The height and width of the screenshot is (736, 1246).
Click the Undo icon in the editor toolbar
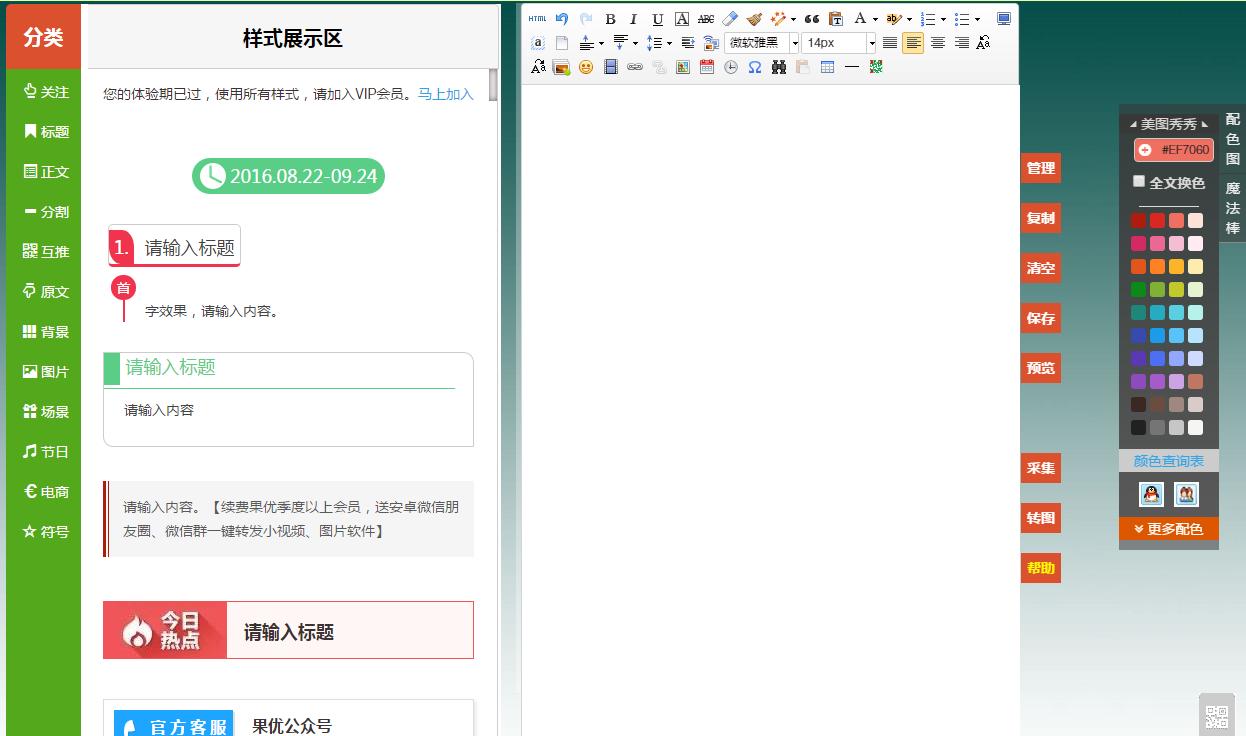[560, 18]
